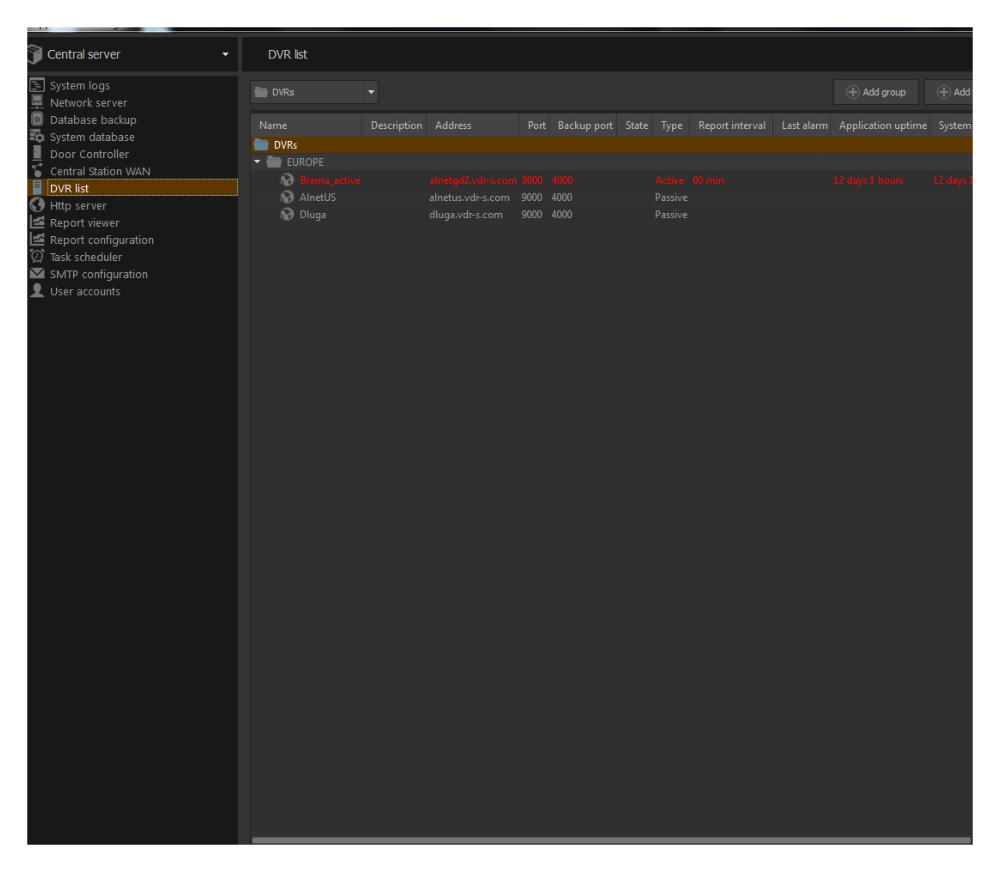Viewport: 1000px width, 872px height.
Task: Open the DVRs group dropdown
Action: (314, 92)
